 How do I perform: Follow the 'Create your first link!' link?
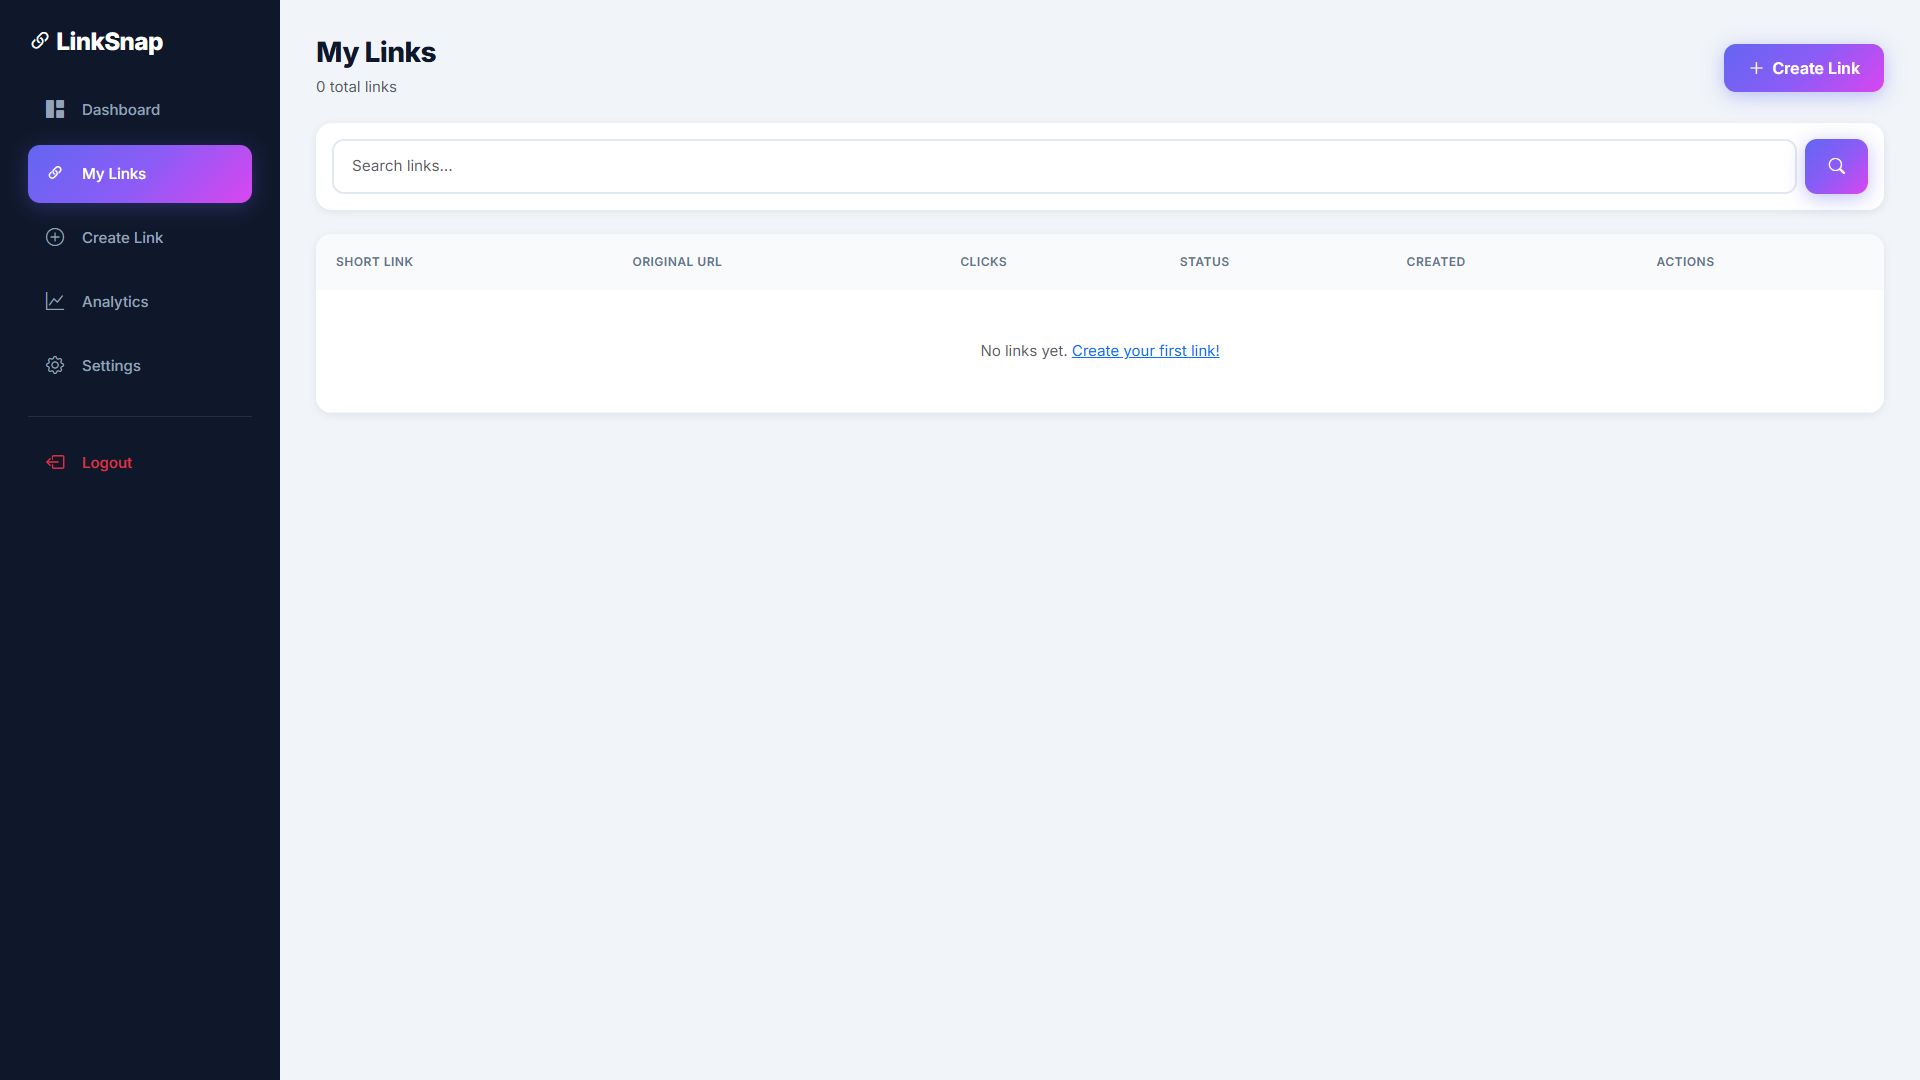tap(1145, 351)
